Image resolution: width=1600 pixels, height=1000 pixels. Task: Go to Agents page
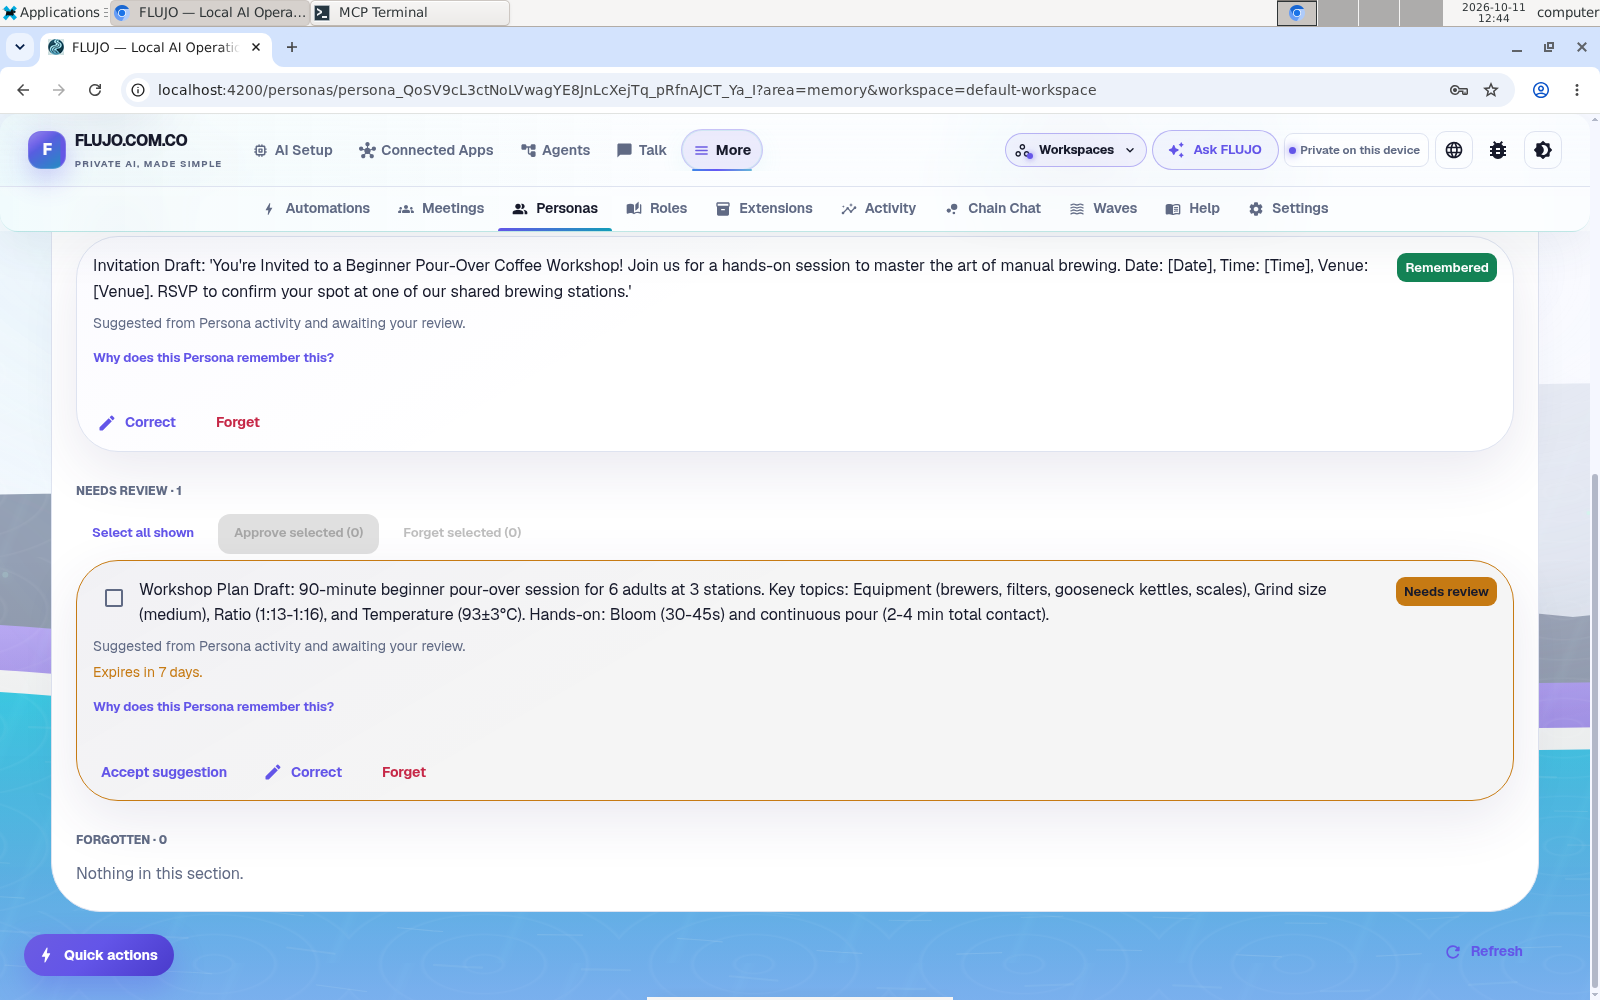pyautogui.click(x=556, y=150)
